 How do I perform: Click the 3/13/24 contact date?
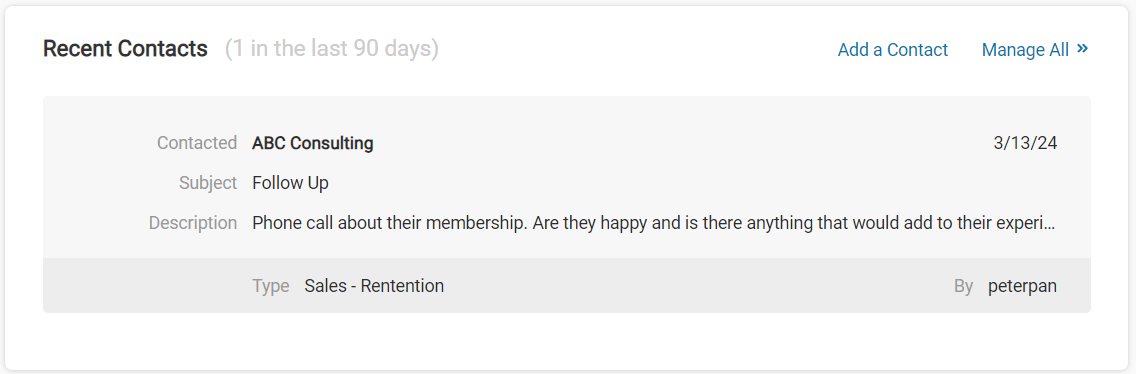point(1025,144)
